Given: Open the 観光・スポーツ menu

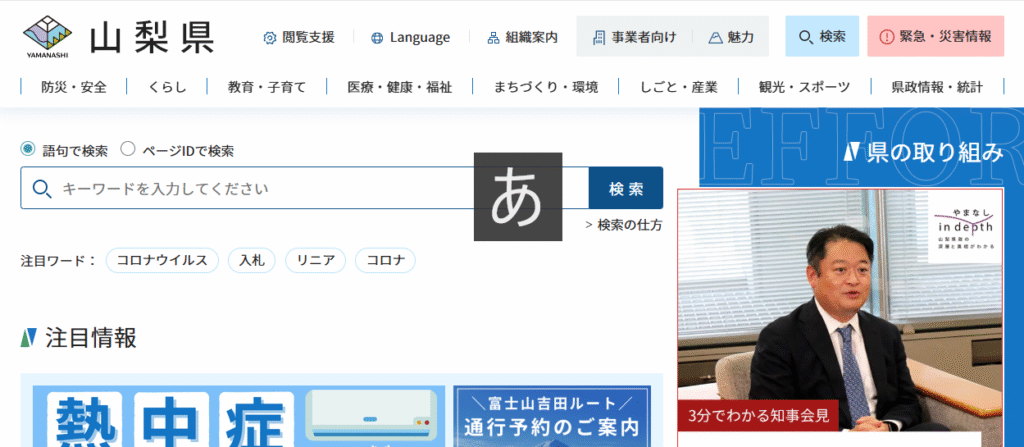Looking at the screenshot, I should pyautogui.click(x=805, y=87).
